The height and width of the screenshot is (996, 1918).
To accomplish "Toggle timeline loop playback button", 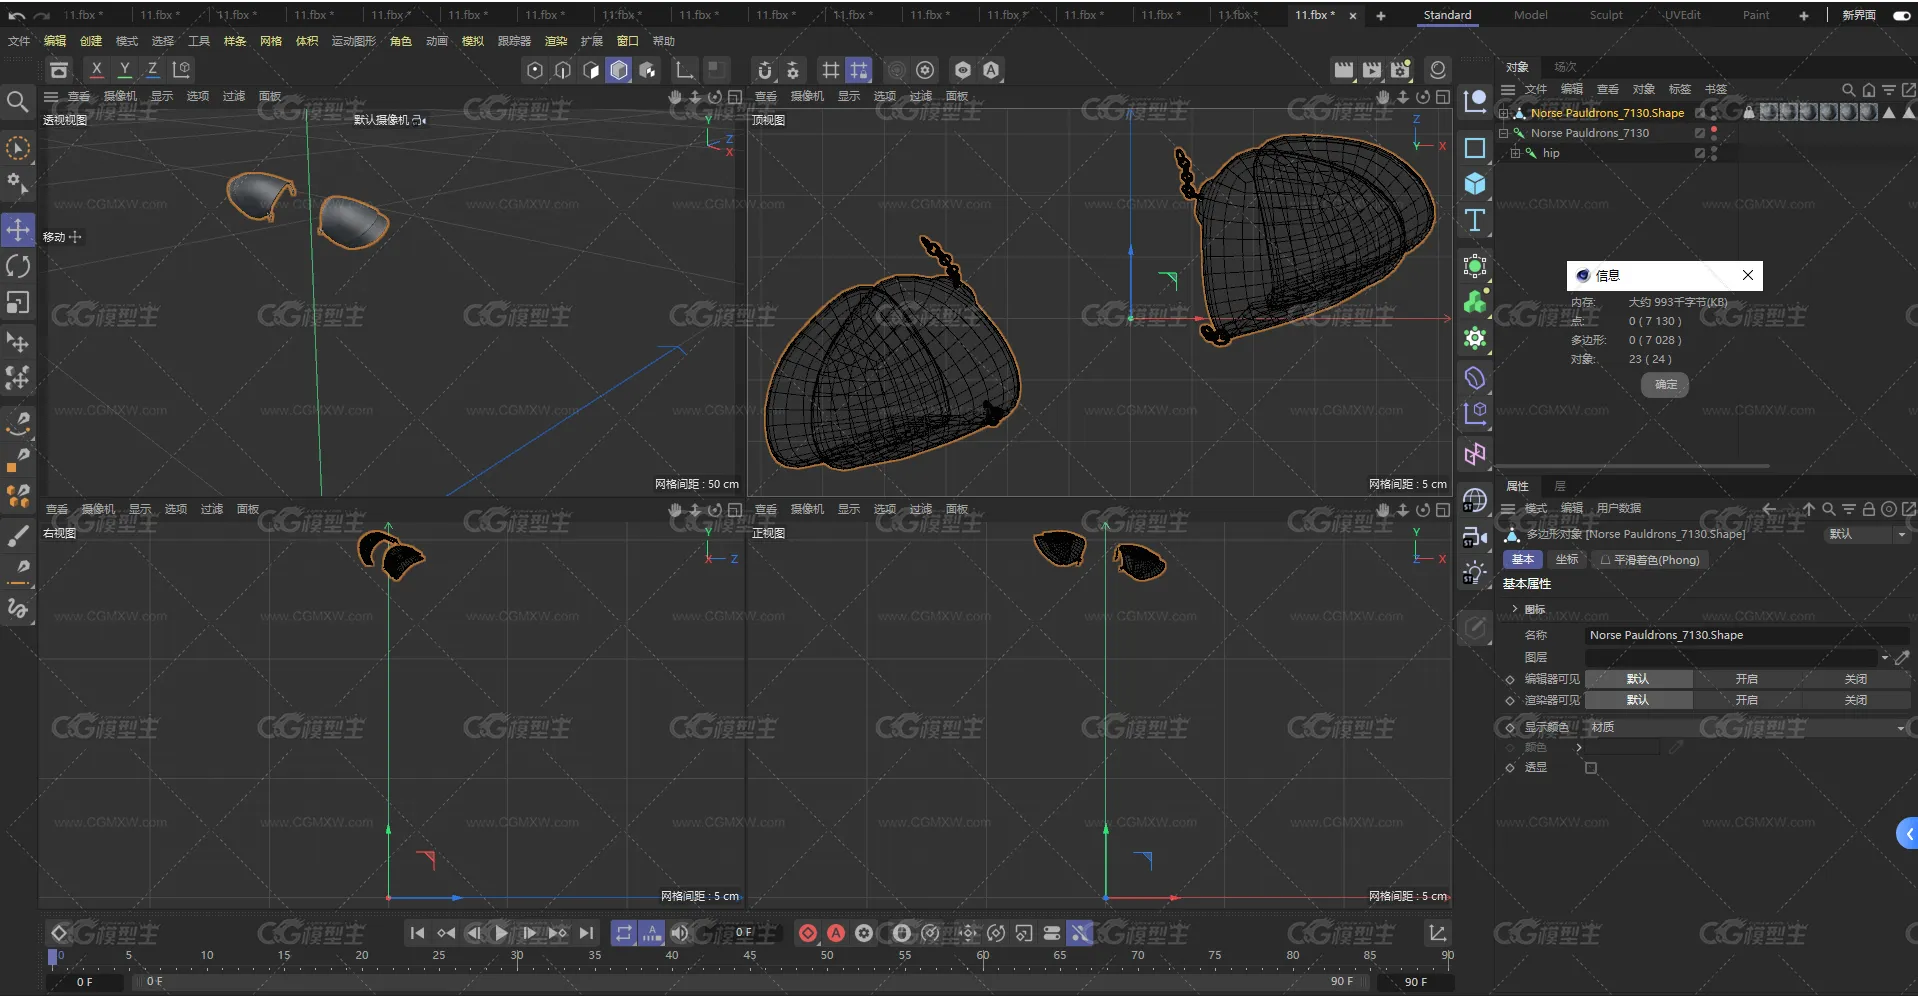I will coord(623,933).
